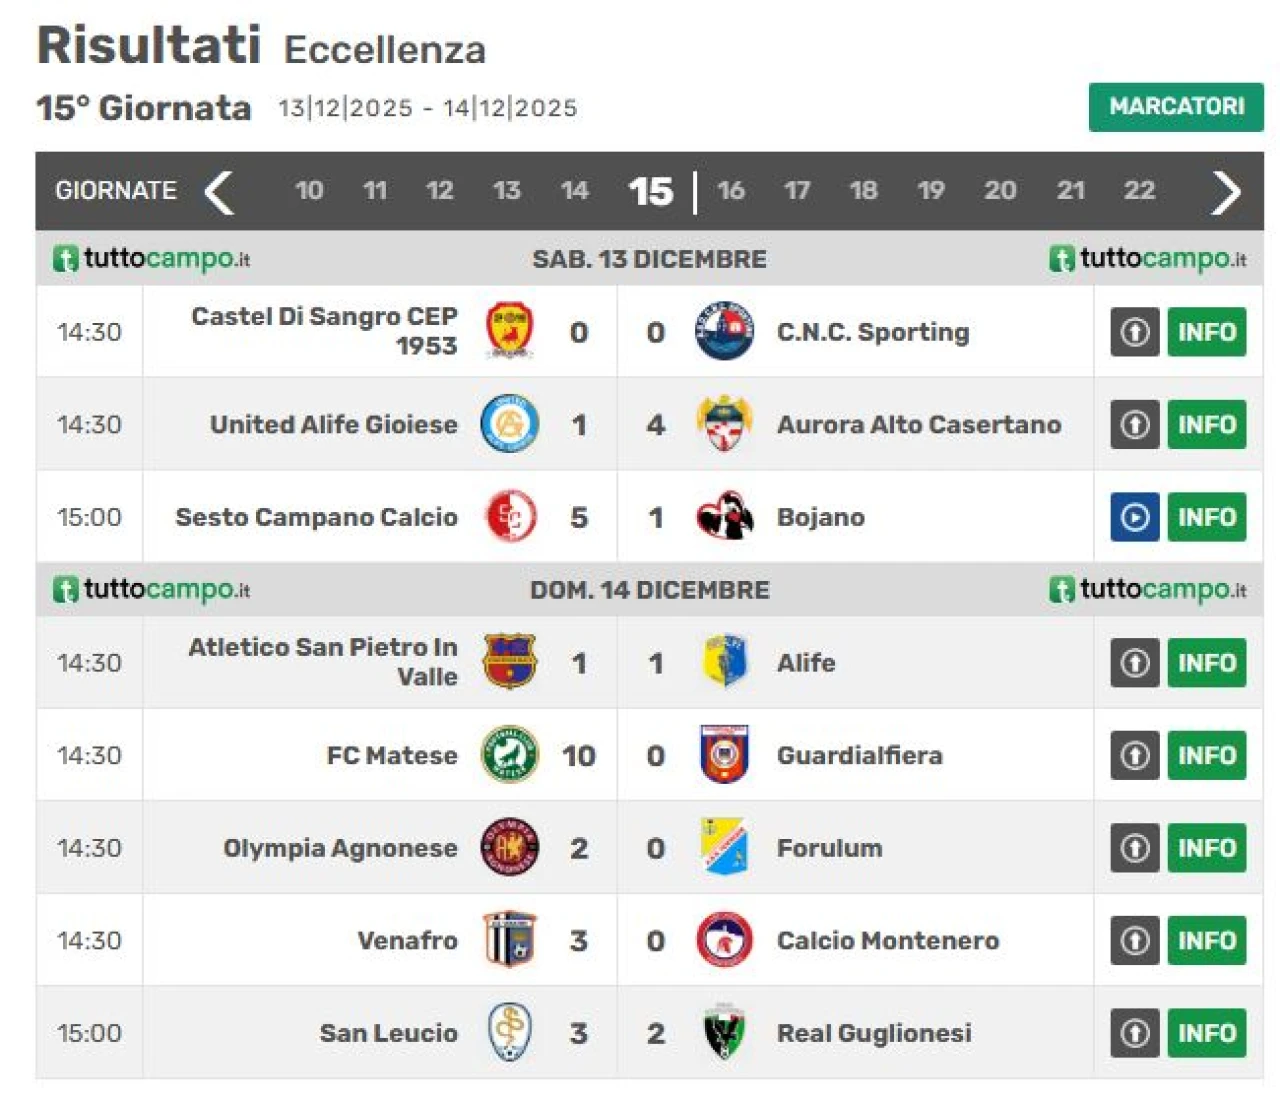
Task: Open INFO for San Leucio vs Real Guglionesi
Action: coord(1206,1033)
